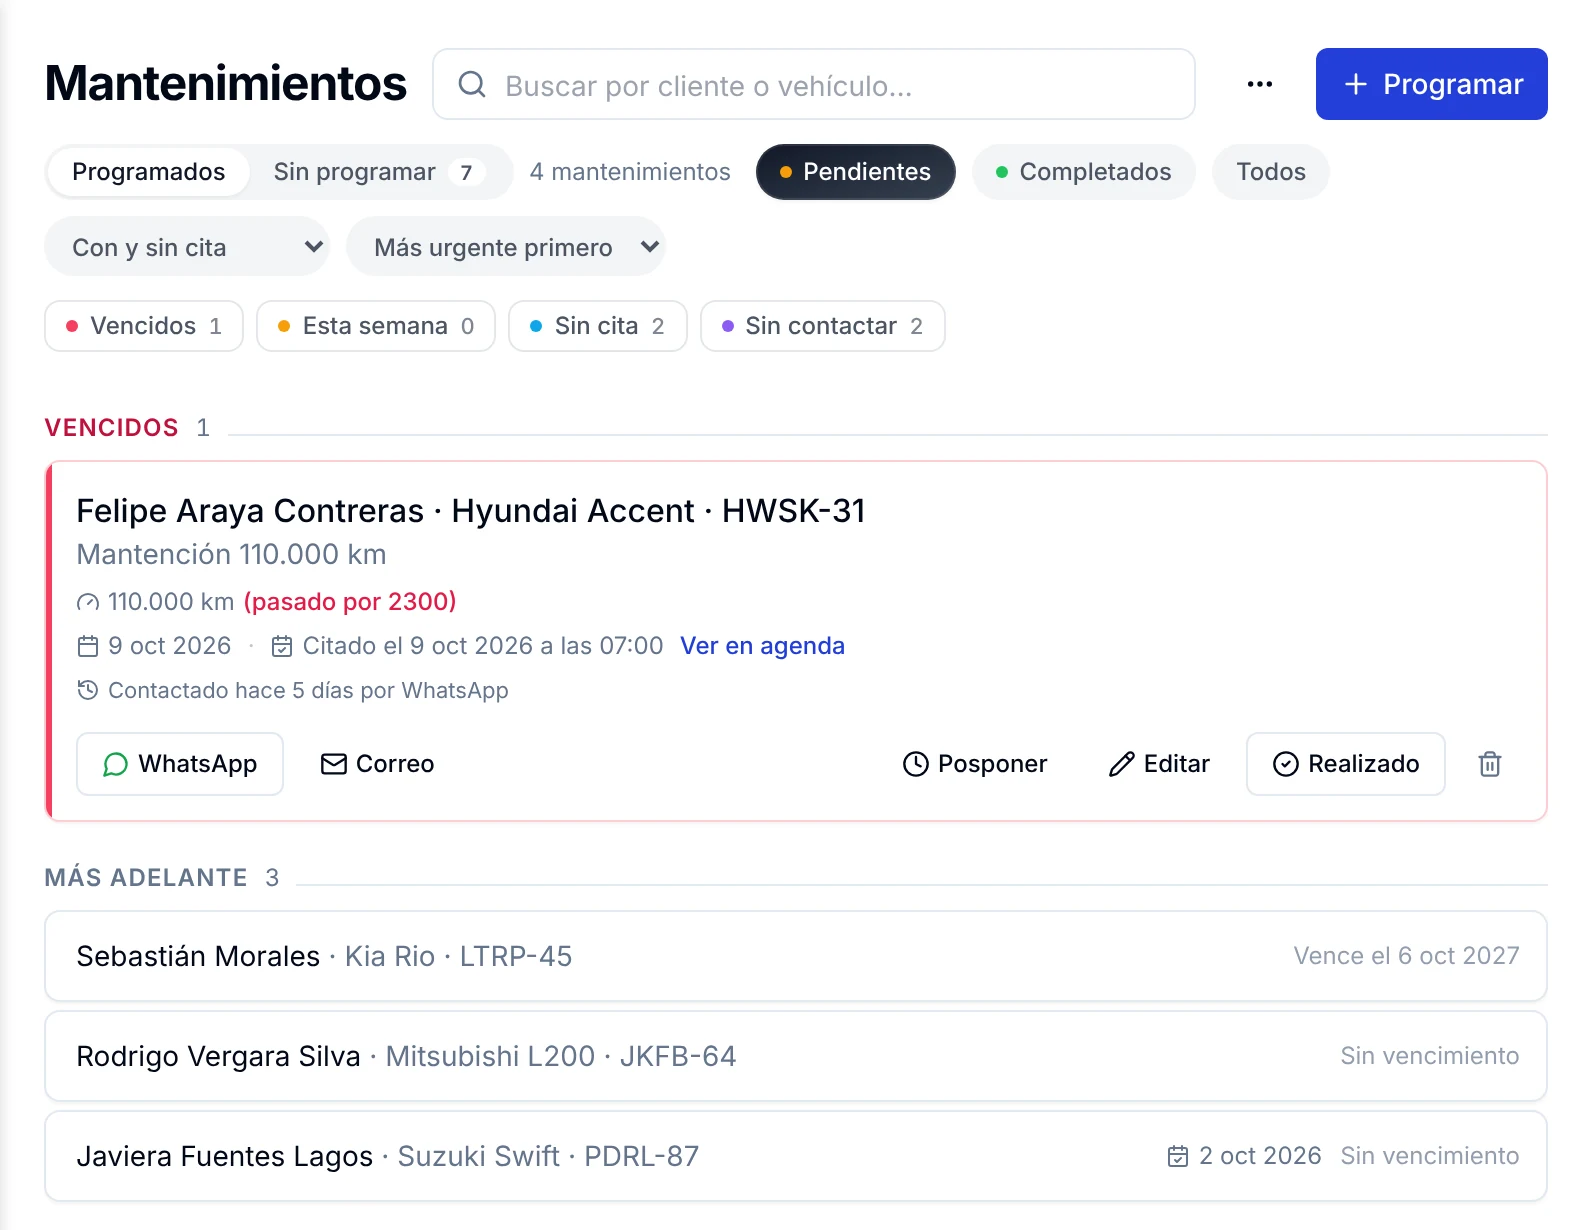Click the search magnifier icon
The image size is (1596, 1230).
click(x=472, y=85)
